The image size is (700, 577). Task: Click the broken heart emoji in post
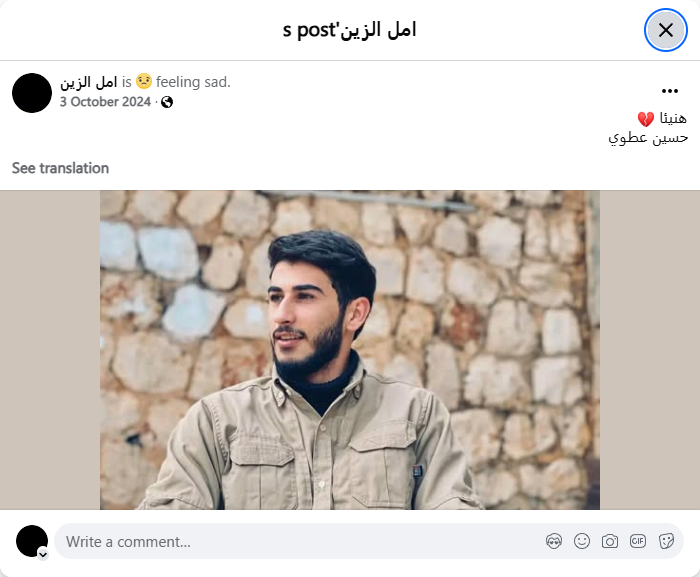[646, 119]
